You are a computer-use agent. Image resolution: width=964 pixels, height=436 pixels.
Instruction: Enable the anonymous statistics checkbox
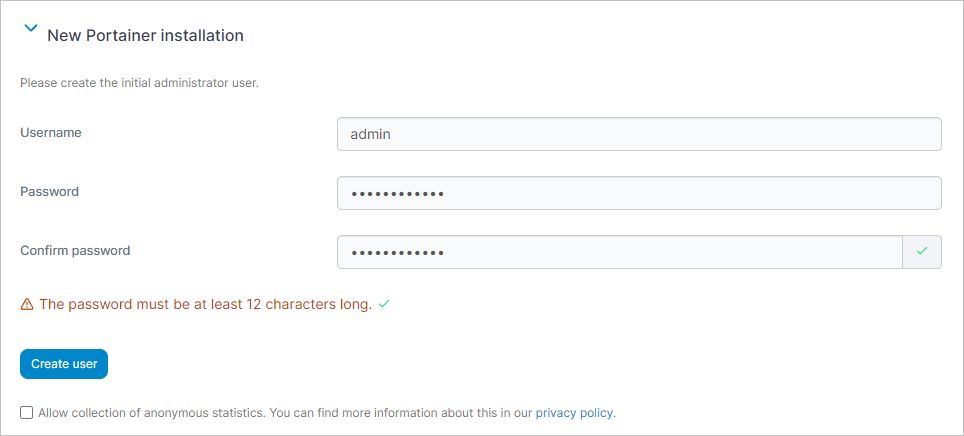[26, 413]
